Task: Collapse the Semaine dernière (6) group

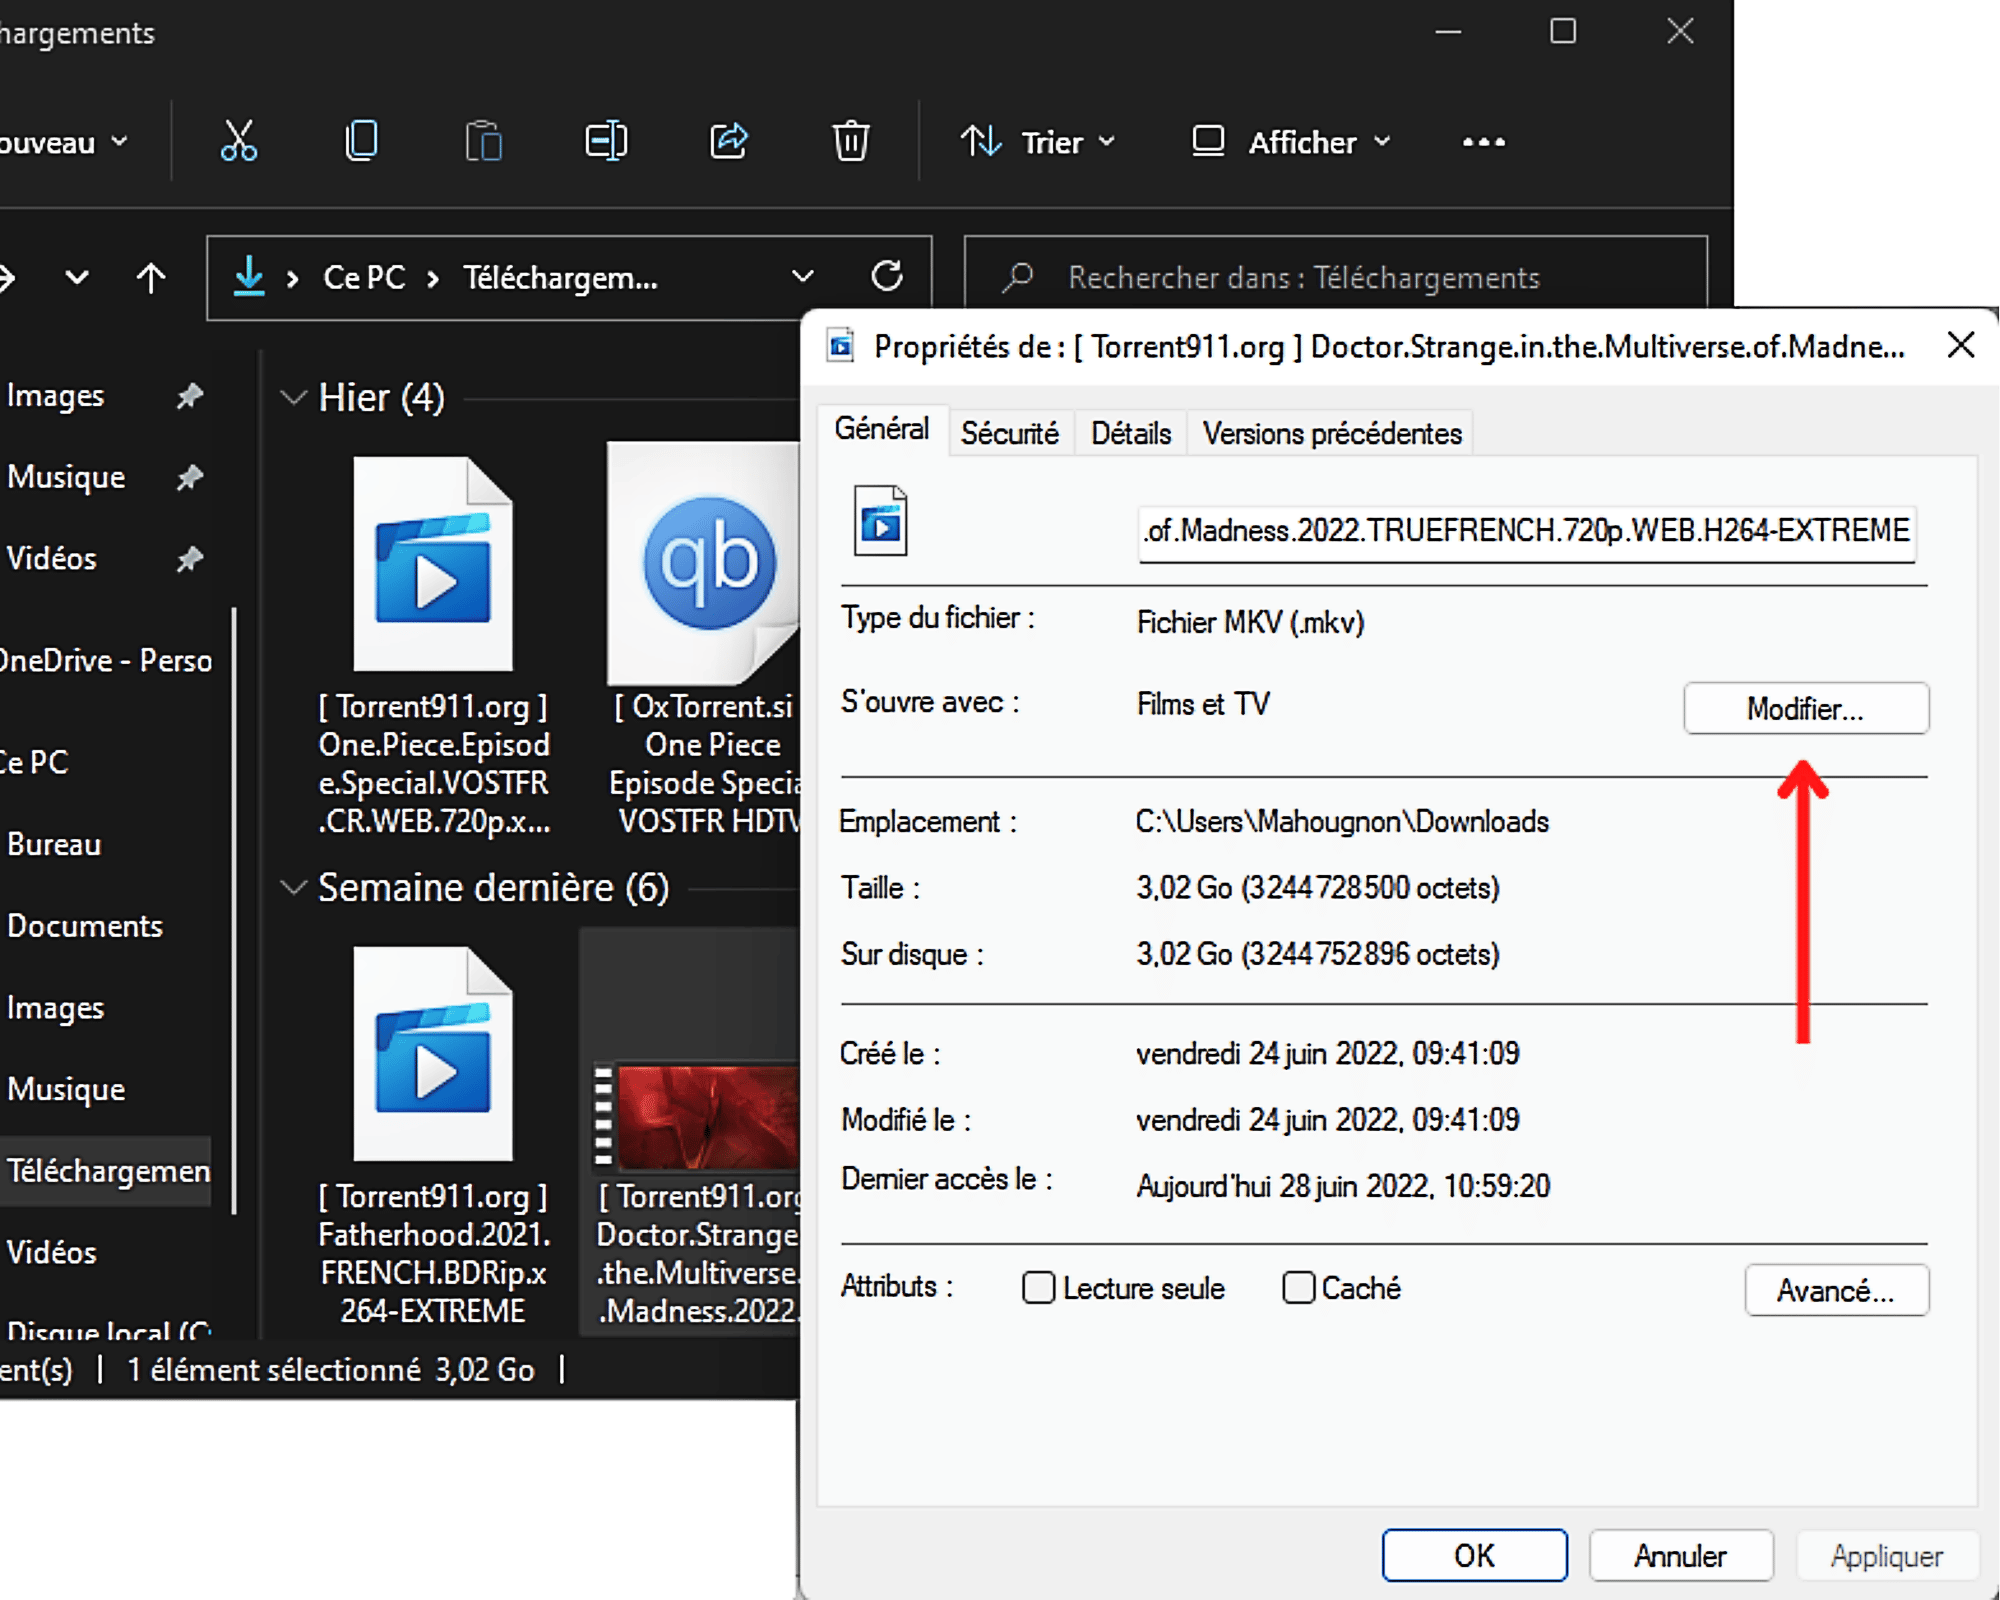Action: [293, 887]
